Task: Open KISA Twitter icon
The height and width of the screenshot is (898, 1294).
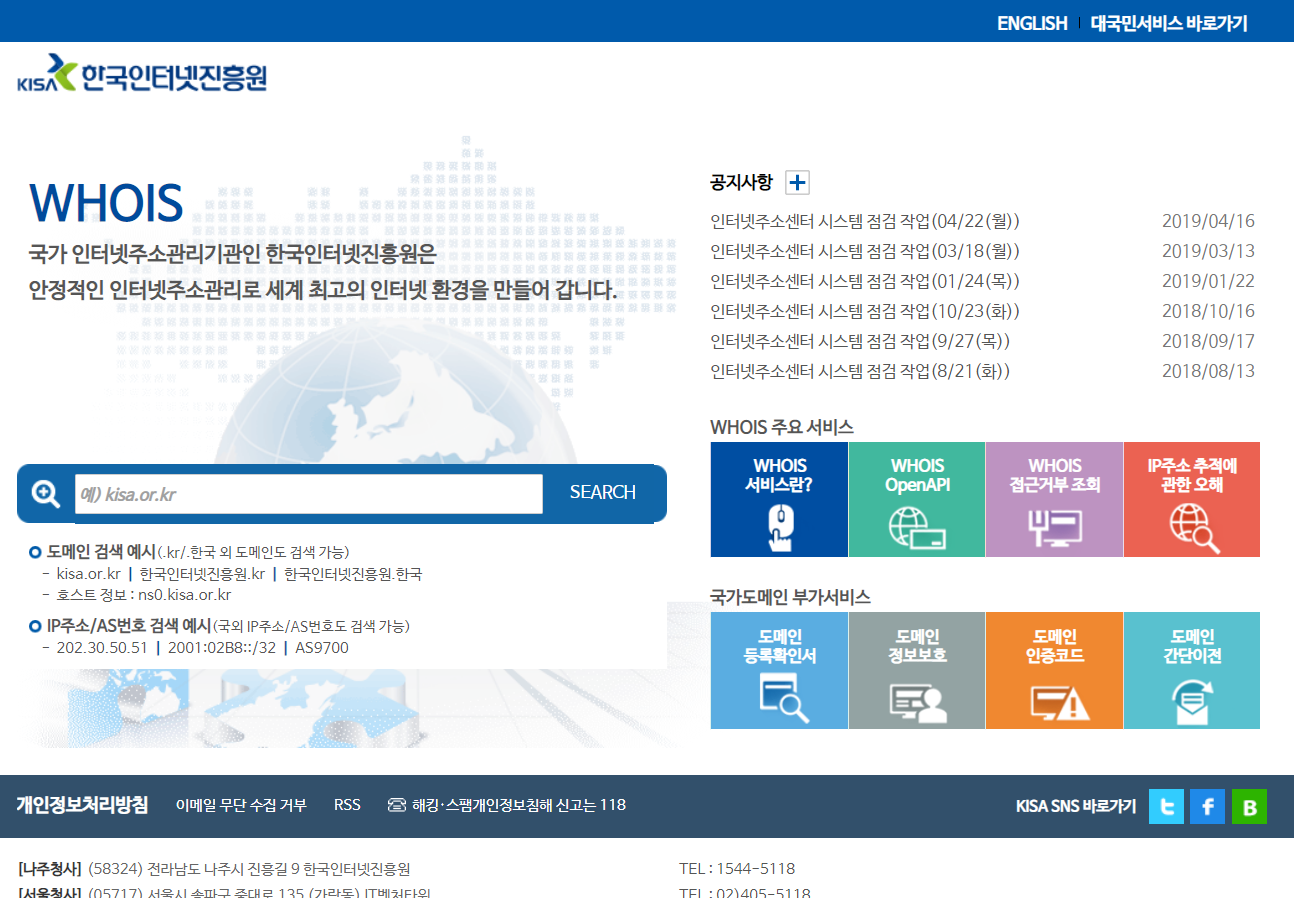Action: [x=1166, y=806]
